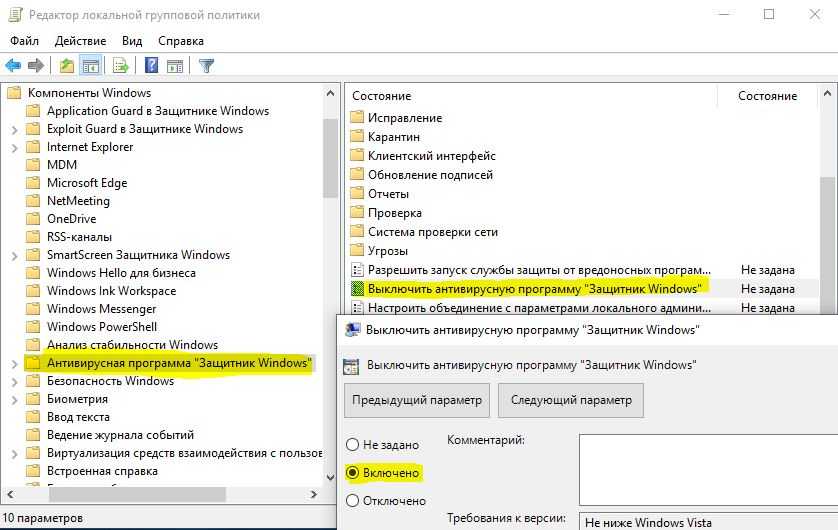Select the Отключено radio button
Image resolution: width=838 pixels, height=530 pixels.
352,501
